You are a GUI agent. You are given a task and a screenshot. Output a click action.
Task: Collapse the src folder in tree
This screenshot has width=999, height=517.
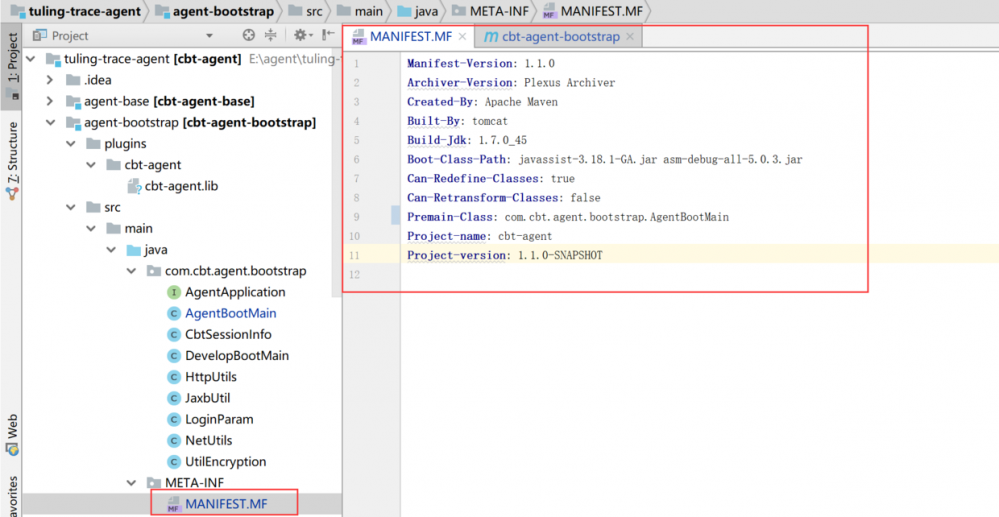tap(71, 207)
